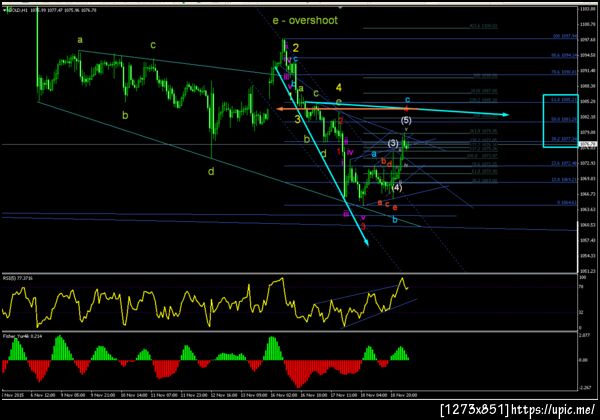Select the cyan rectangle near the Fibonacci levels
The image size is (600, 420).
click(x=561, y=120)
